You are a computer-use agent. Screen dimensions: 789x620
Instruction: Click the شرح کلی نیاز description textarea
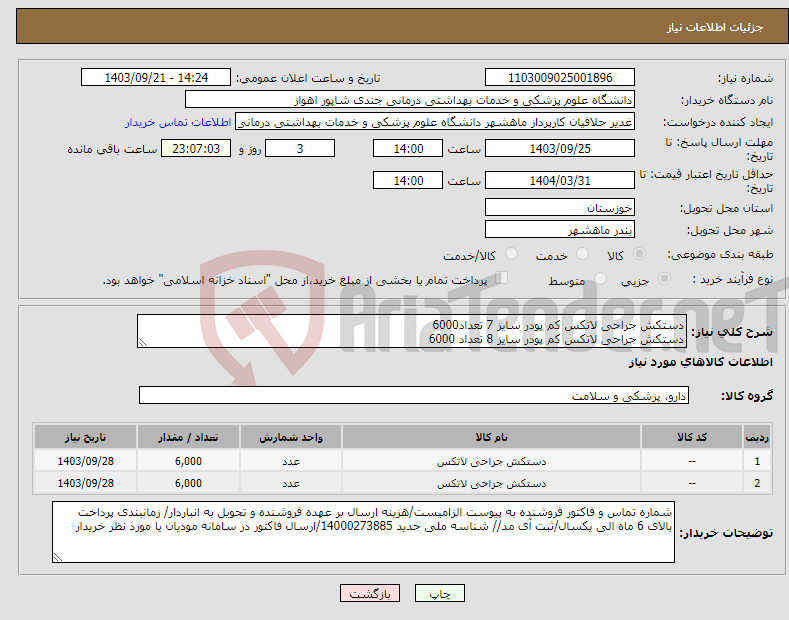tap(412, 331)
